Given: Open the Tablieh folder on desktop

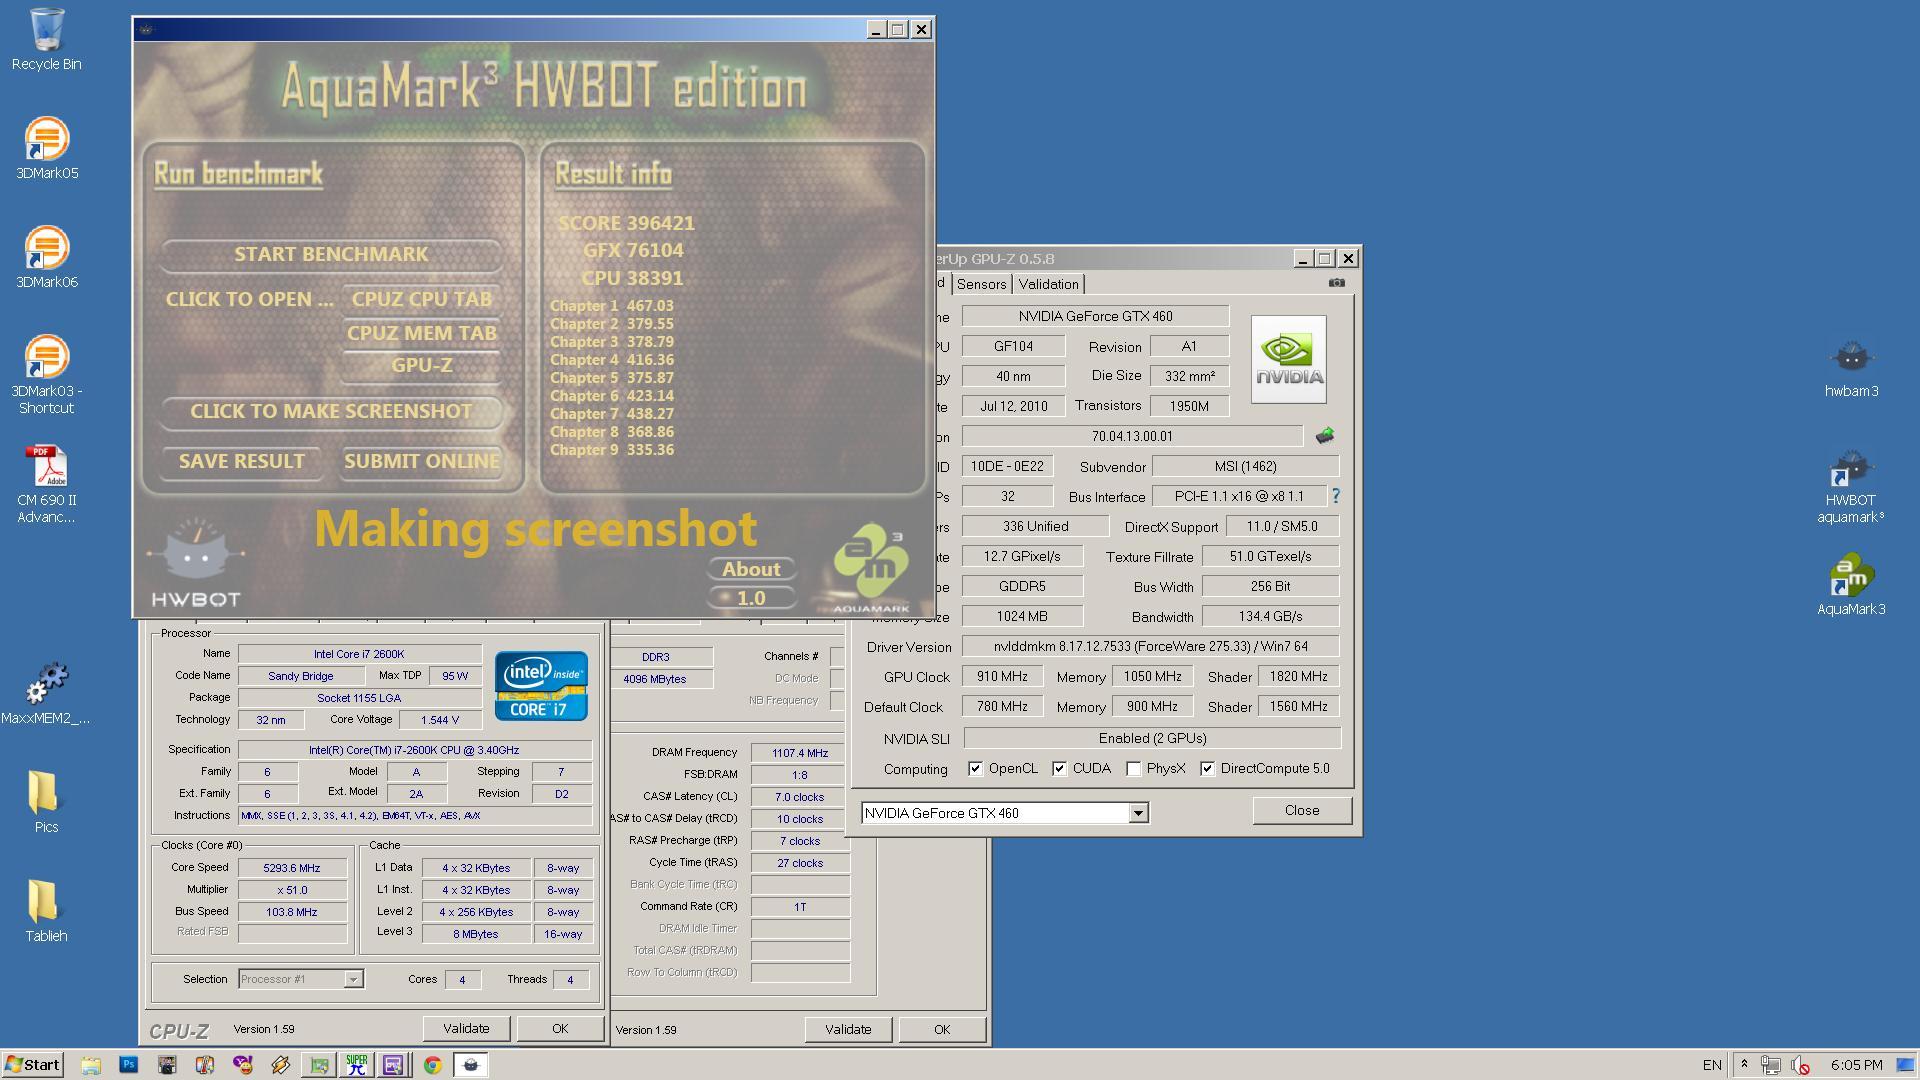Looking at the screenshot, I should 46,910.
